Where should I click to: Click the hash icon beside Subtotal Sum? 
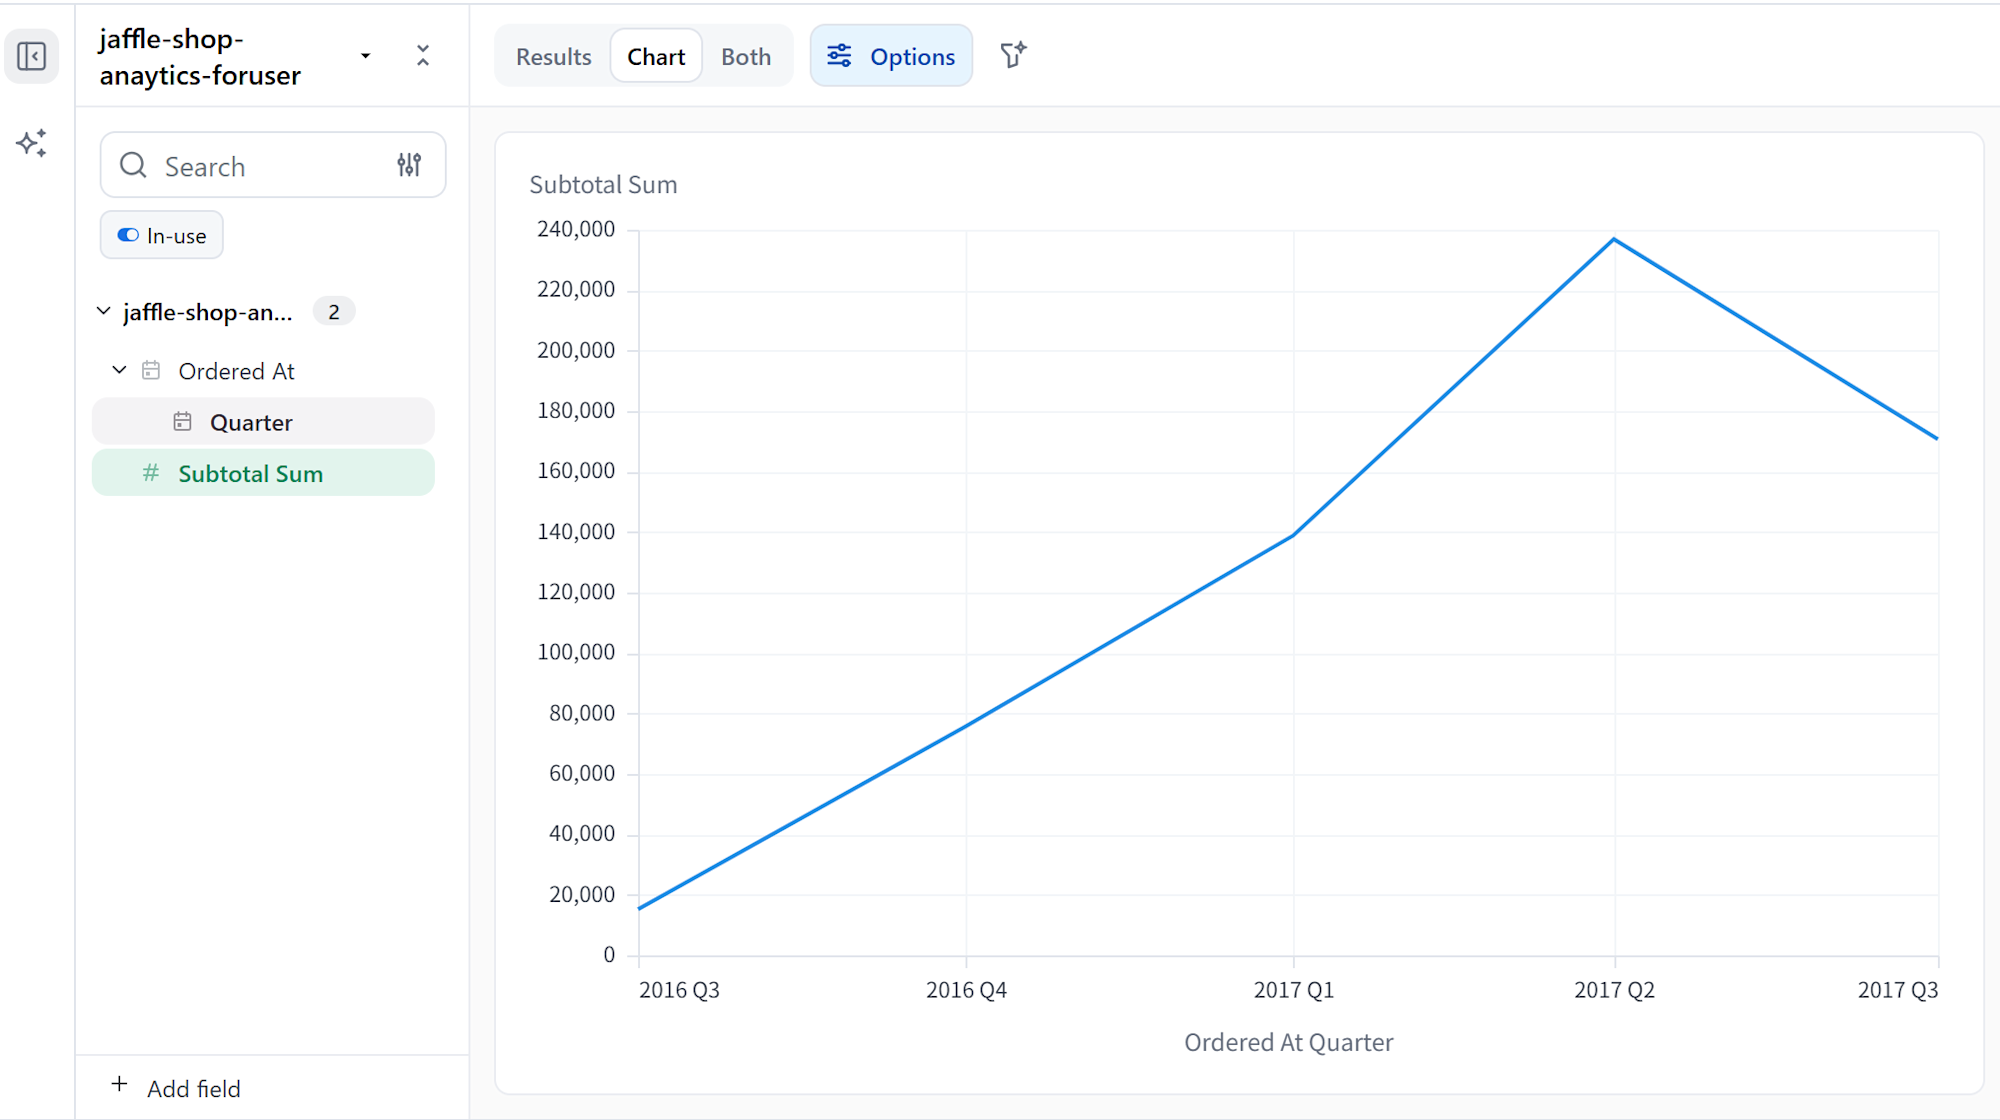tap(151, 473)
